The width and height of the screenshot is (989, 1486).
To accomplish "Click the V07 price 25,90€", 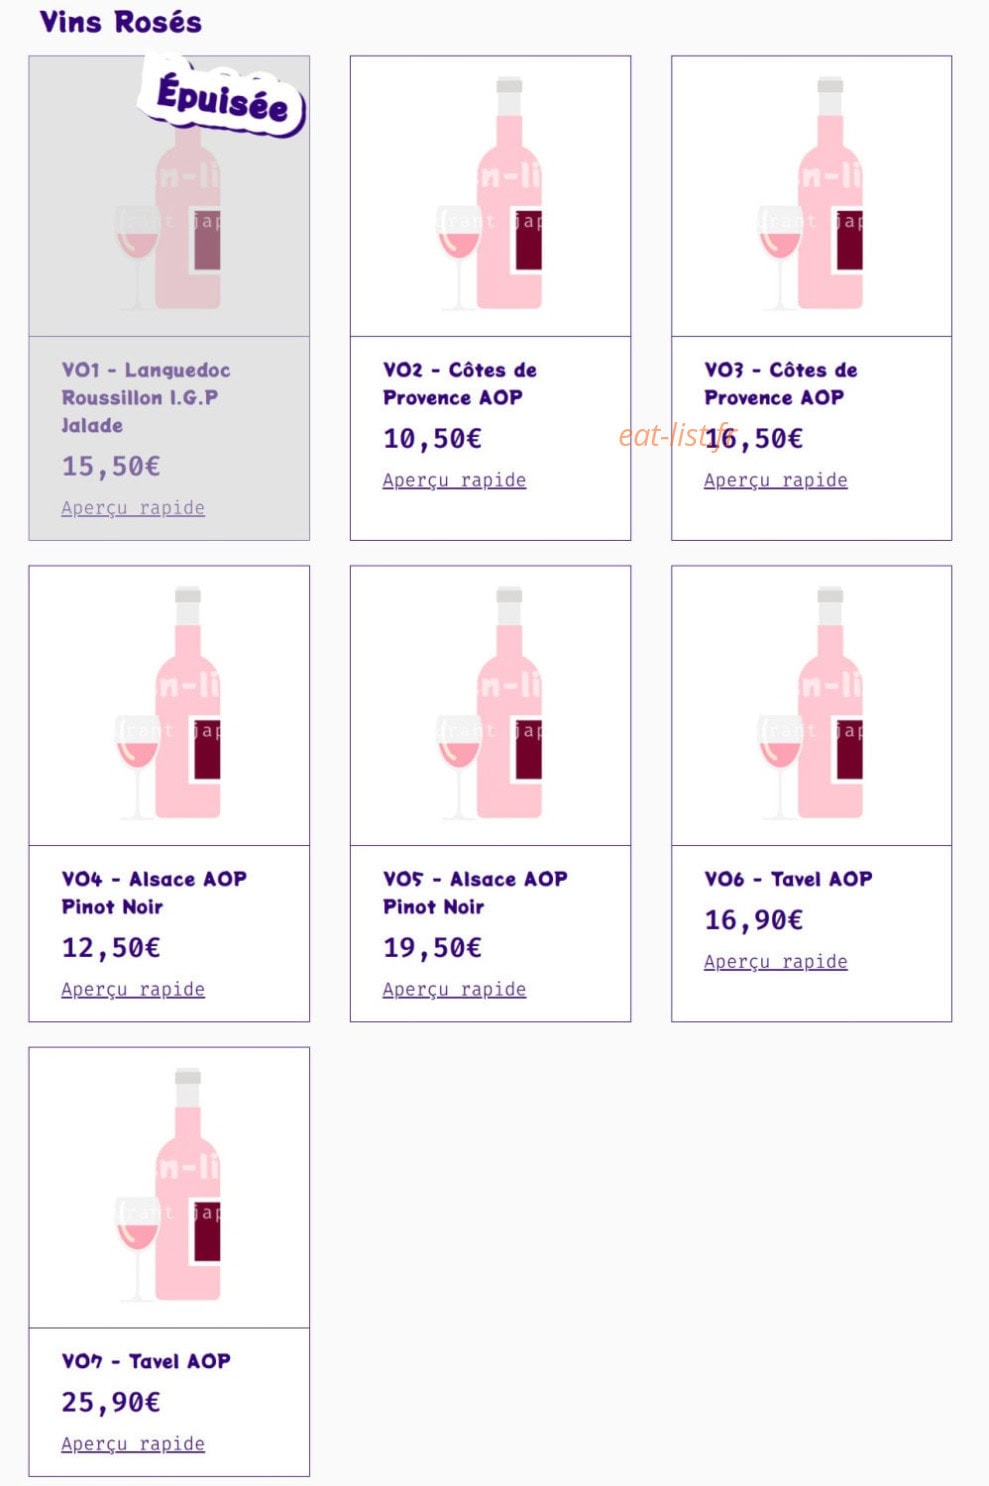I will click(x=111, y=1402).
